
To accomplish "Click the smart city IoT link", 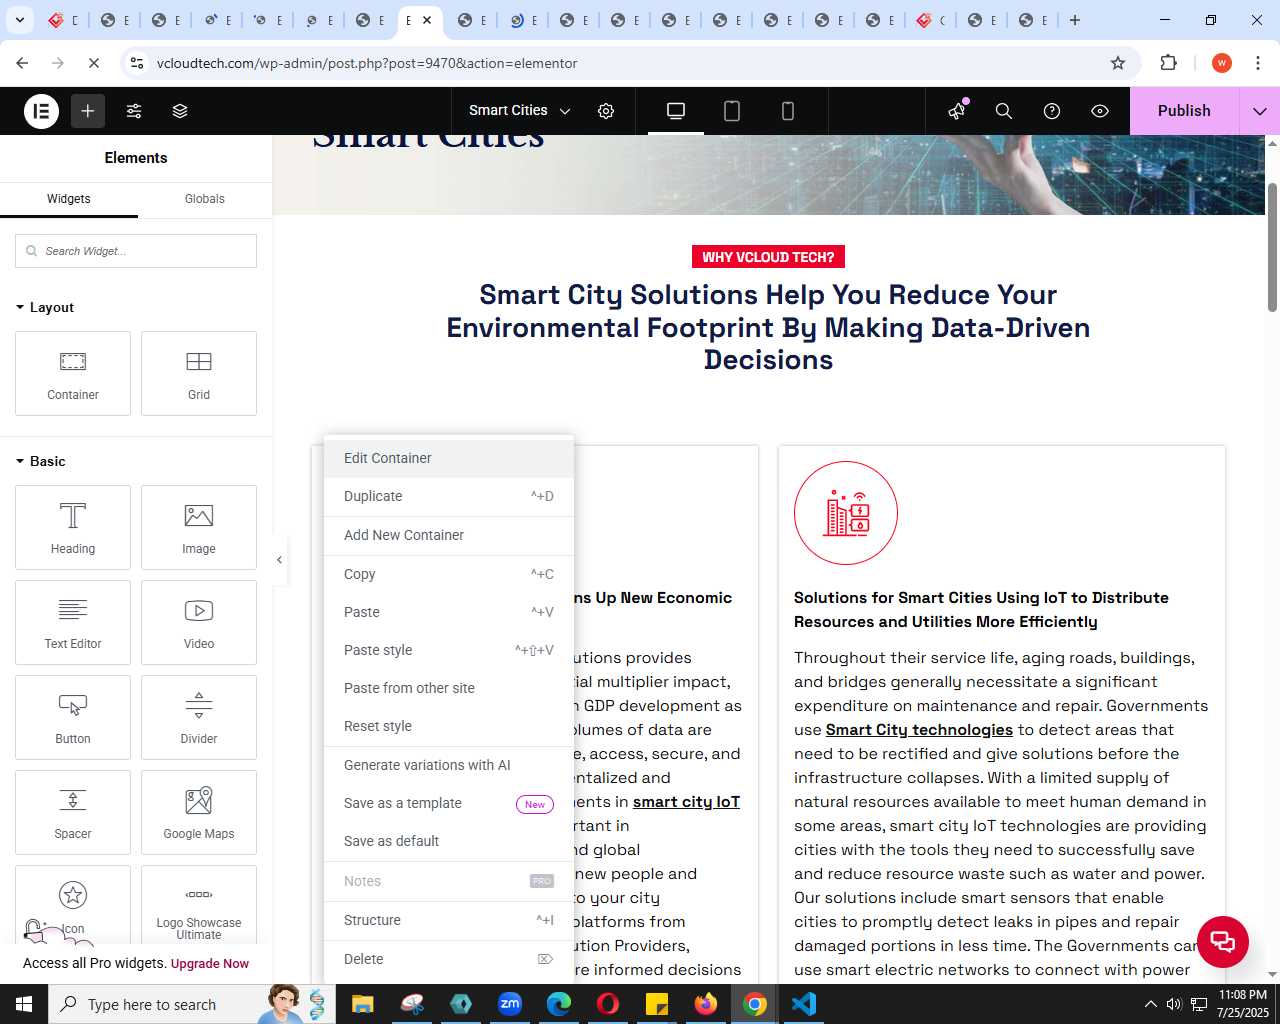I will coord(686,802).
